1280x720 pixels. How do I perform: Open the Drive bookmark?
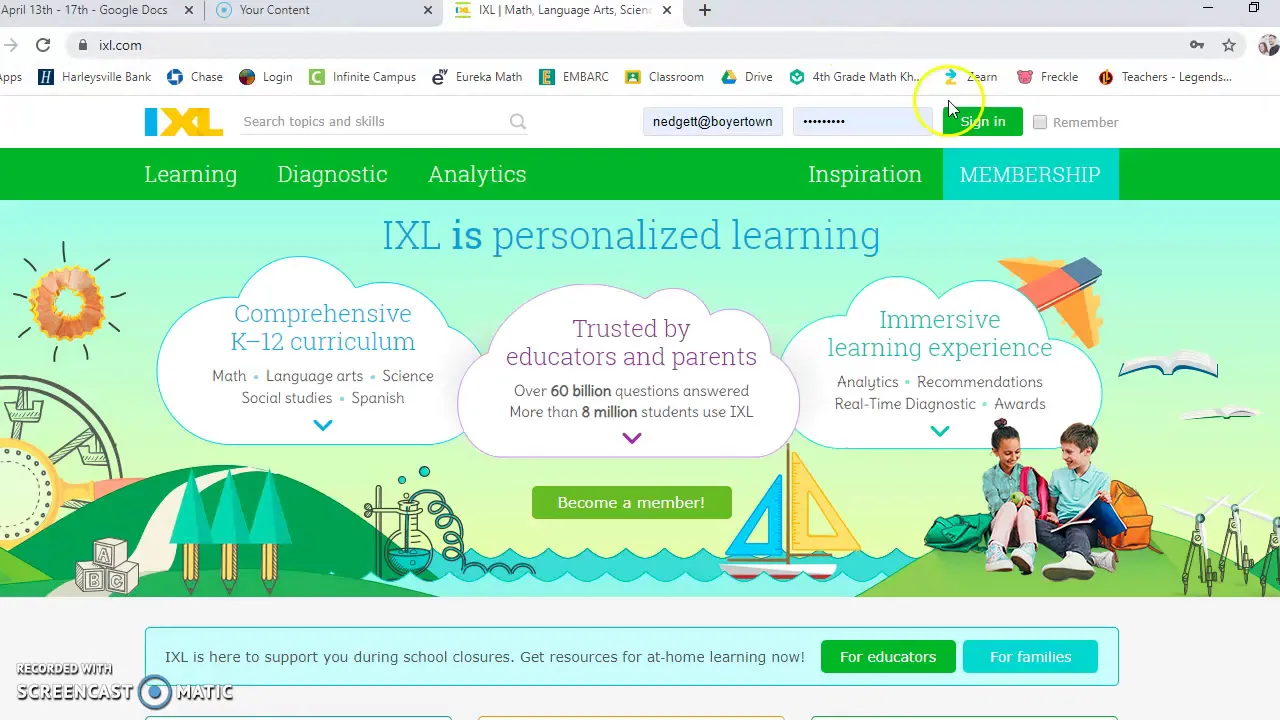(747, 77)
